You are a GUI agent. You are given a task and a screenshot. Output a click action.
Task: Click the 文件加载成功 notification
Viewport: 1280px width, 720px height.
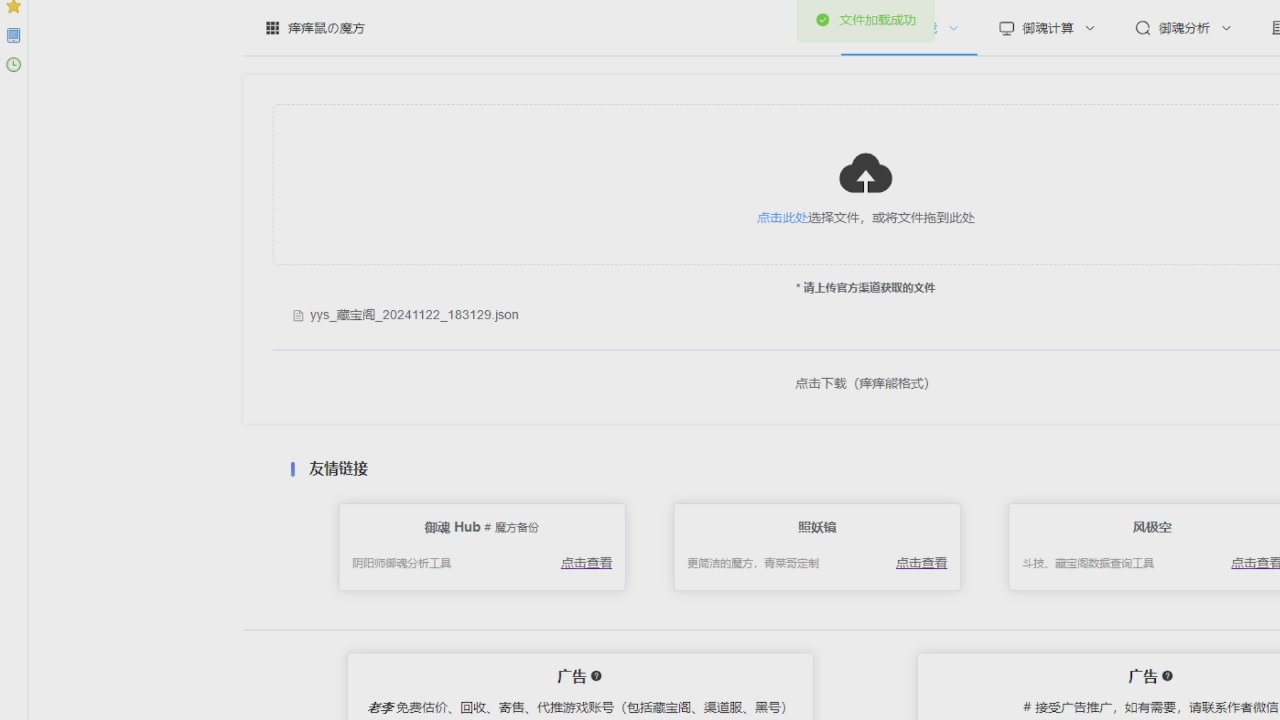866,20
